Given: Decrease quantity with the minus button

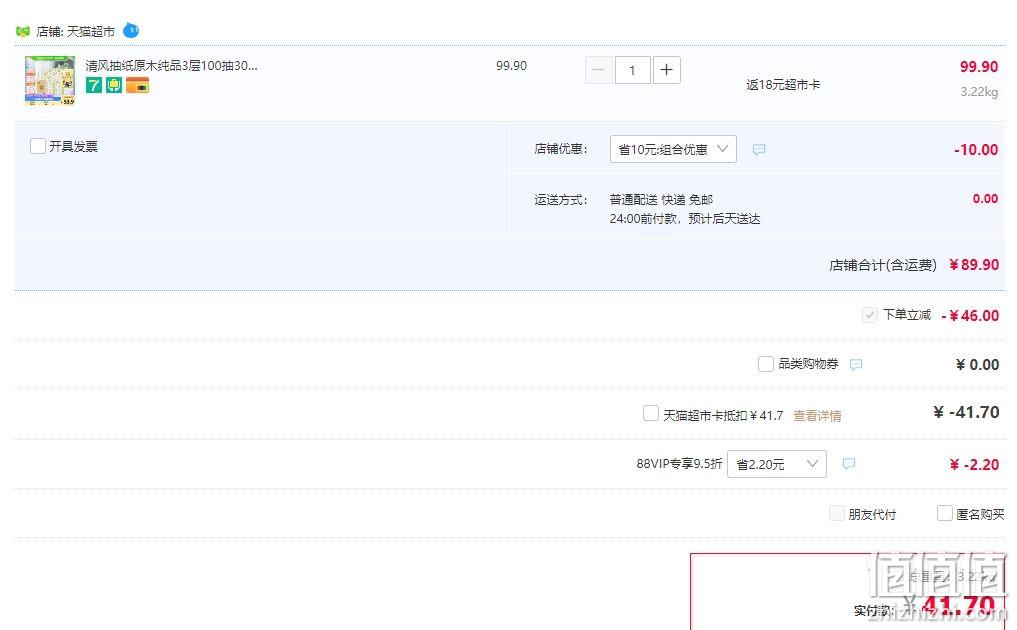Looking at the screenshot, I should click(599, 70).
